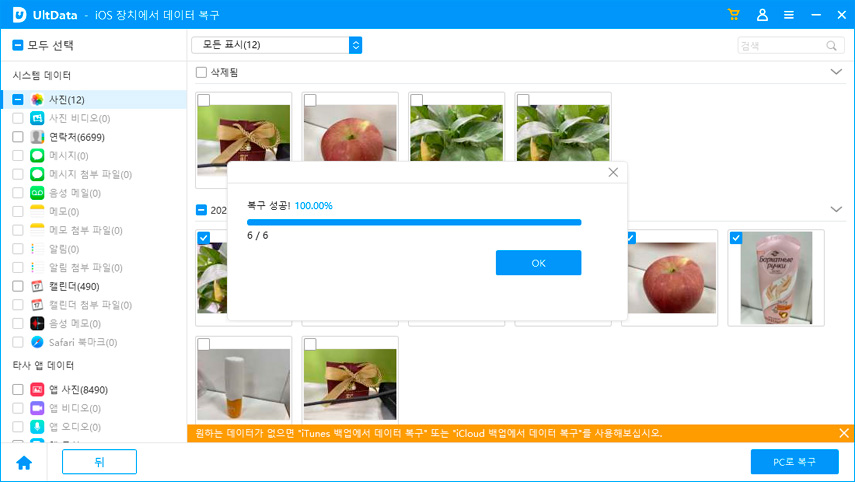
Task: Click the 사진(12) photos icon
Action: click(x=37, y=99)
